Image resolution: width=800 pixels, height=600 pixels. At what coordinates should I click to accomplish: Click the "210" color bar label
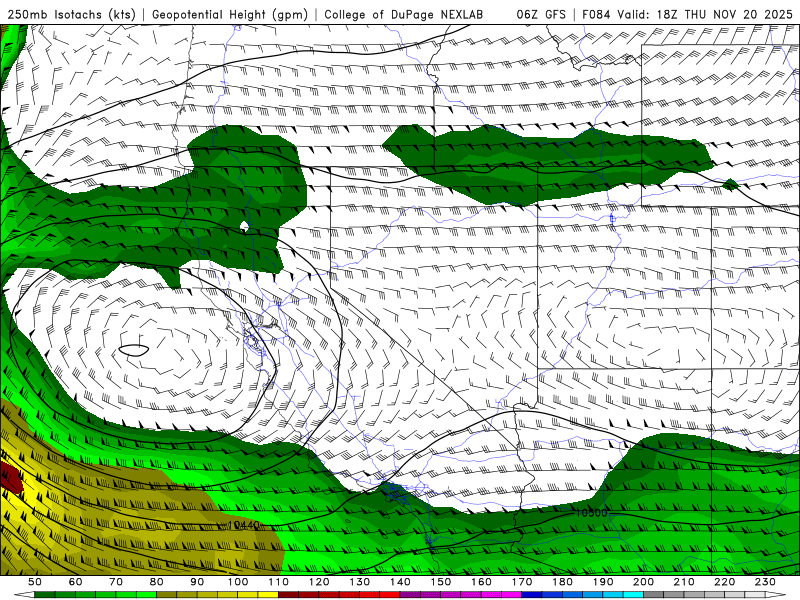click(684, 582)
